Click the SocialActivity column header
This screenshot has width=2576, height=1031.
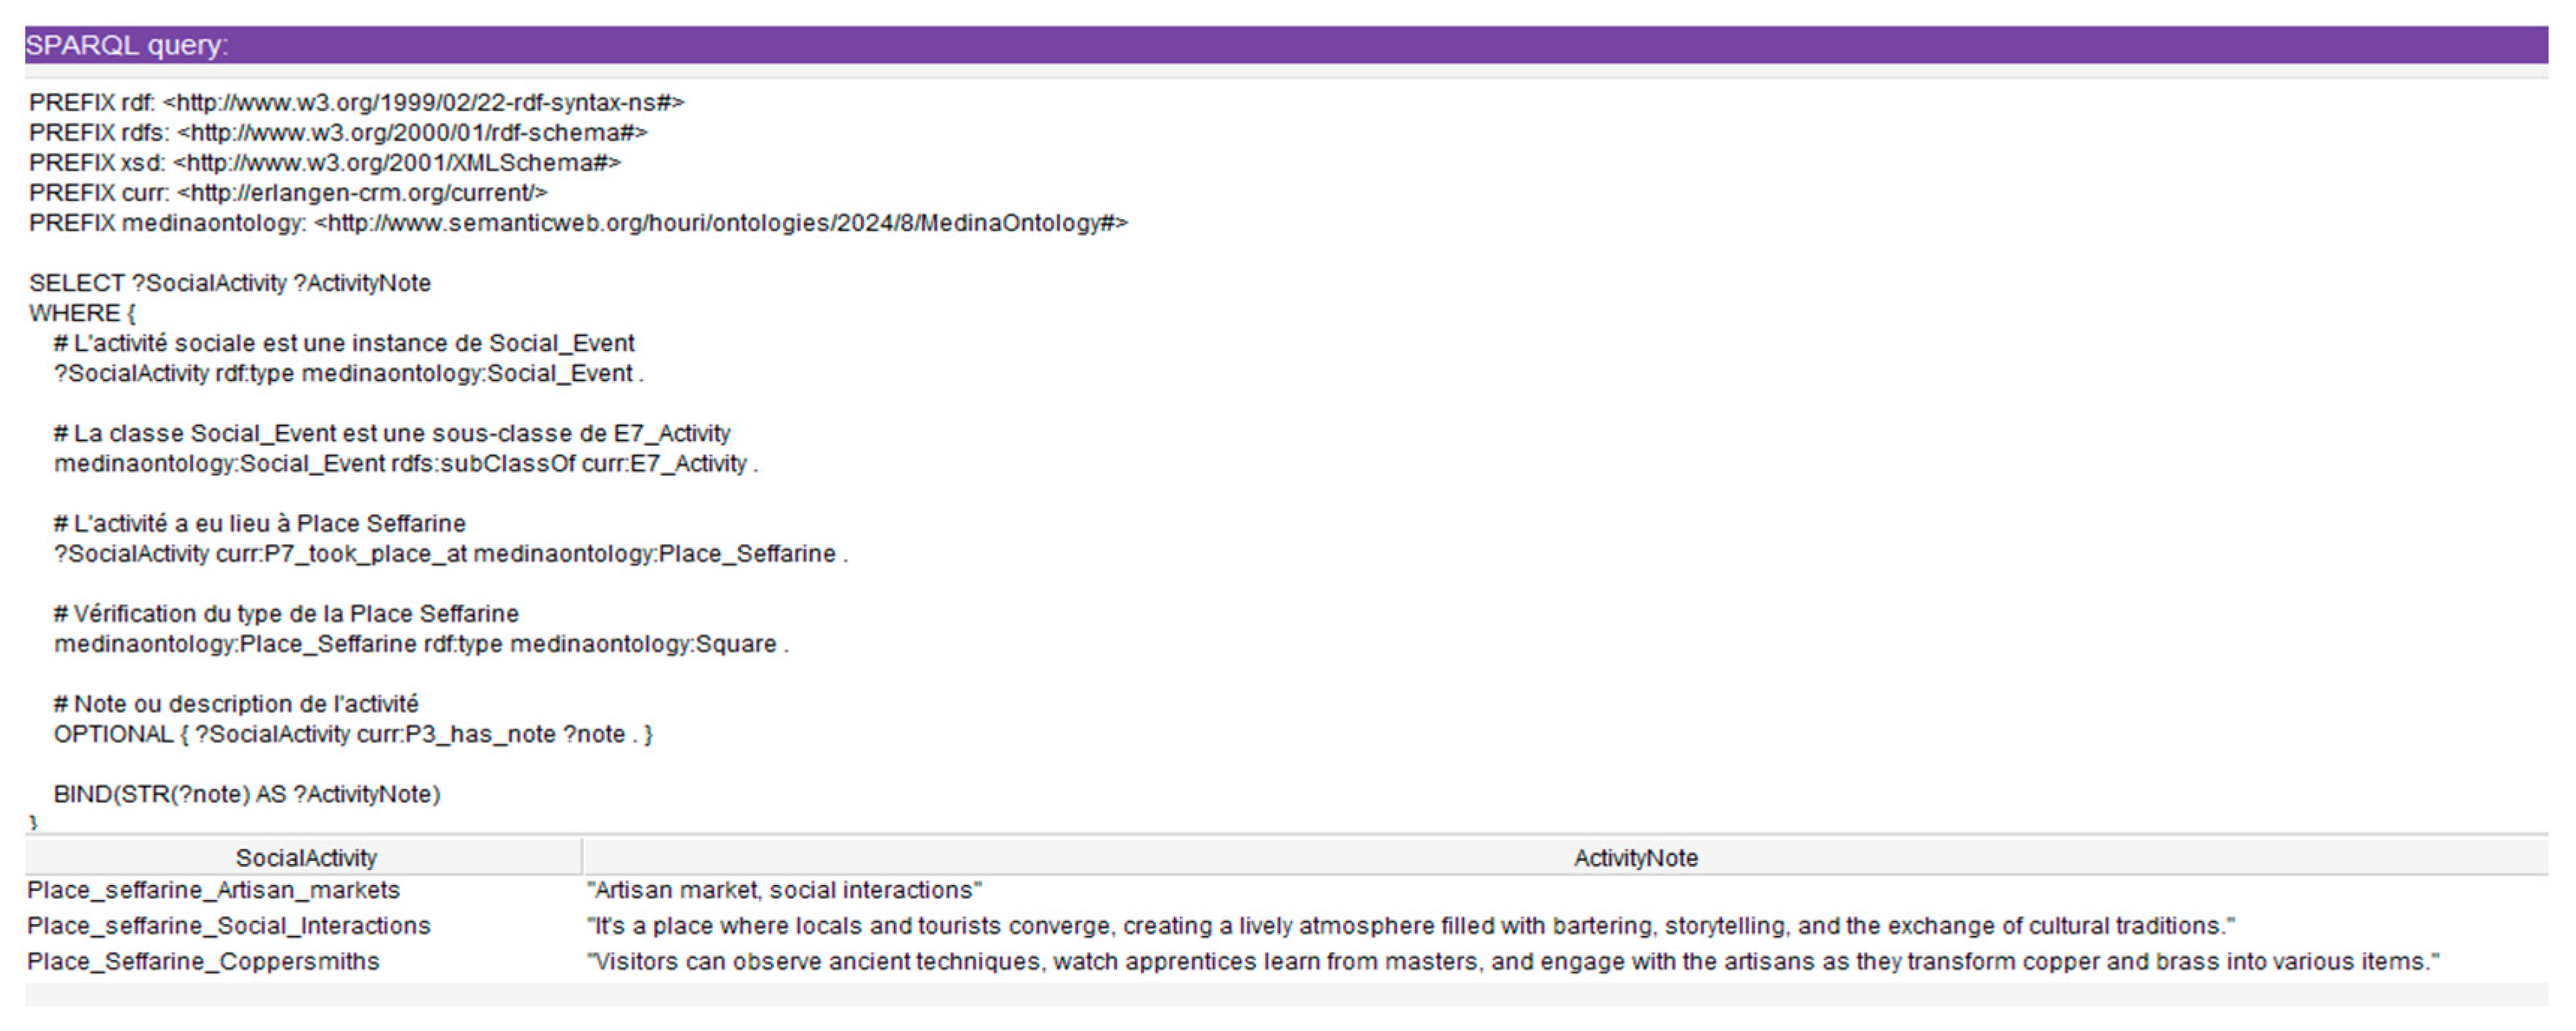click(305, 857)
